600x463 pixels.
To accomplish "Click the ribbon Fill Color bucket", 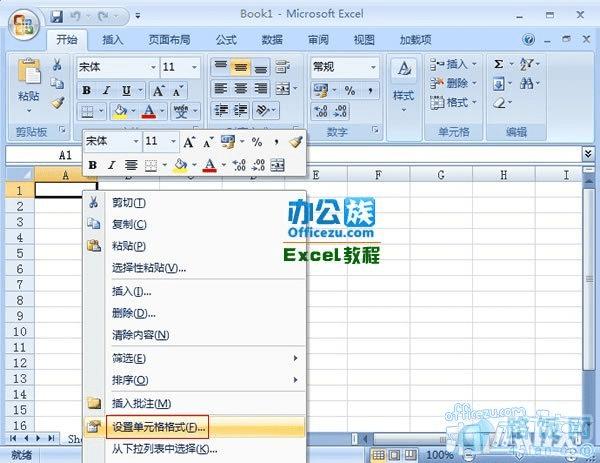I will tap(120, 111).
